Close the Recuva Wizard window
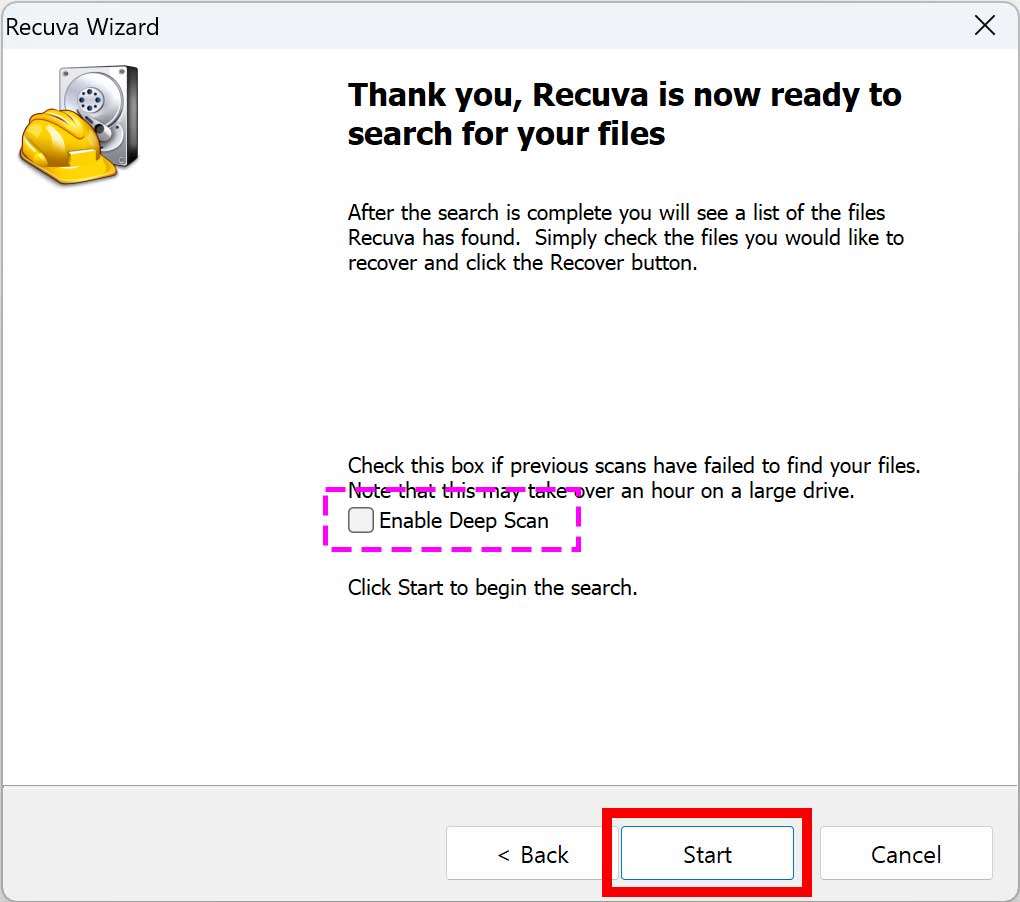The image size is (1020, 902). [985, 26]
